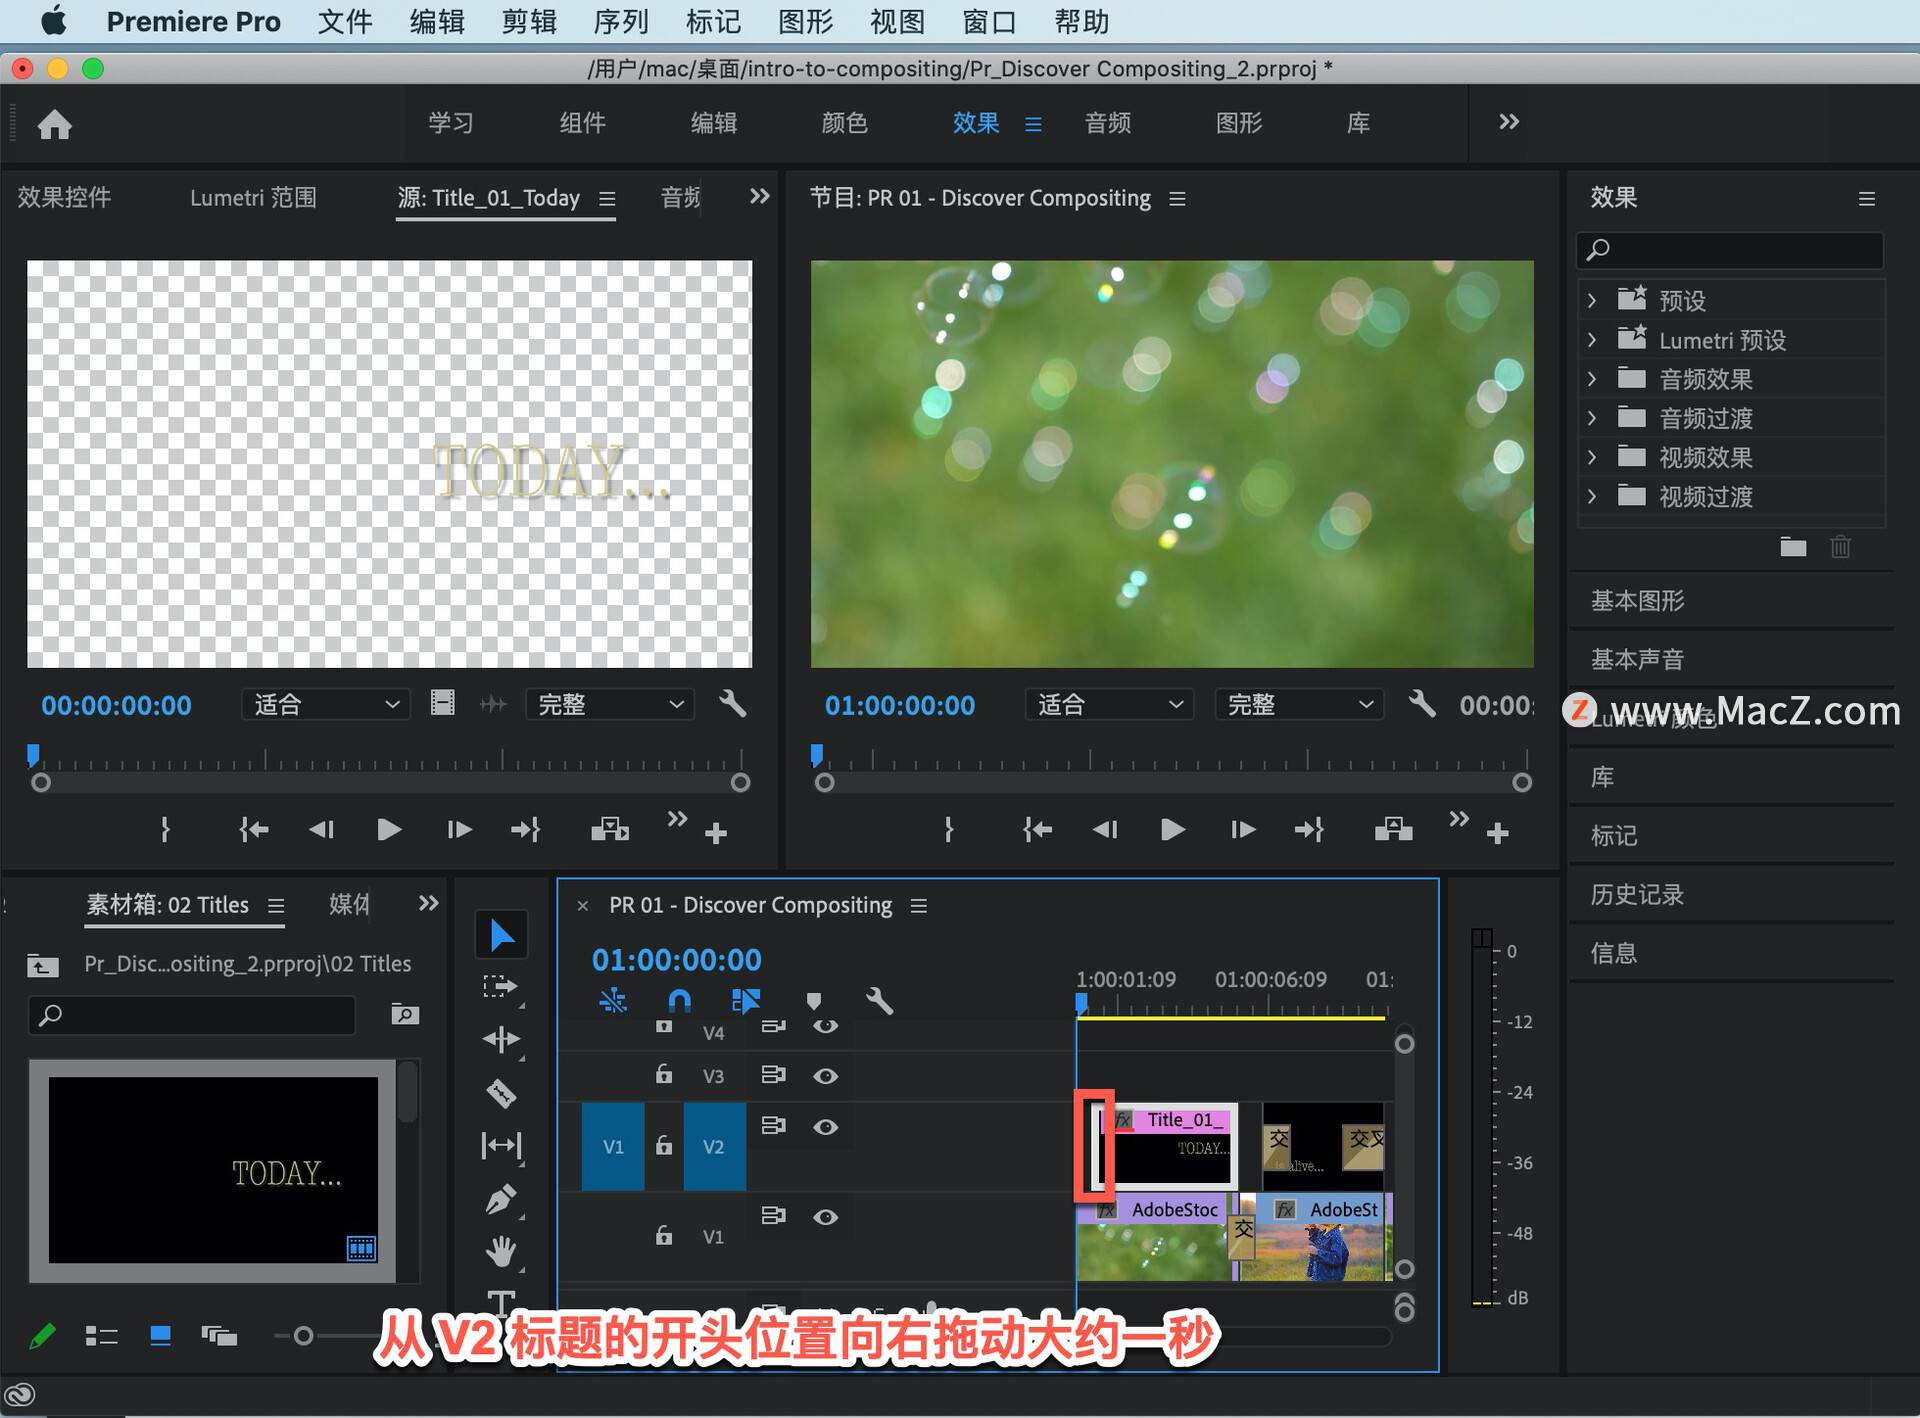Open timeline display settings wrench
Viewport: 1920px width, 1418px height.
click(879, 1001)
